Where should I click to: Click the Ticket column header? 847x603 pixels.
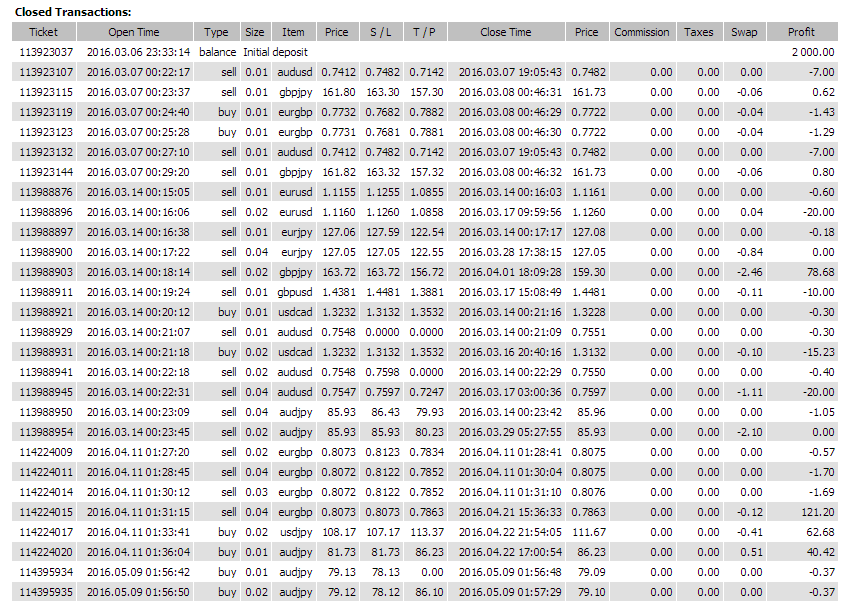(x=44, y=32)
